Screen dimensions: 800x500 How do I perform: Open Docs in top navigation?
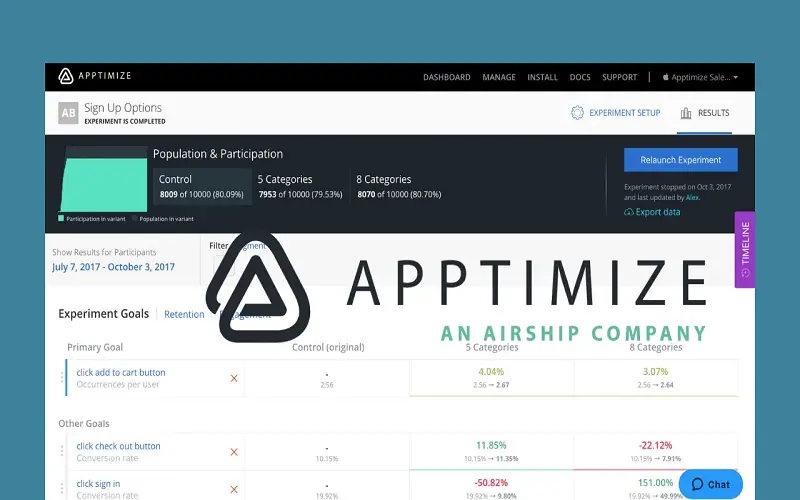[580, 77]
